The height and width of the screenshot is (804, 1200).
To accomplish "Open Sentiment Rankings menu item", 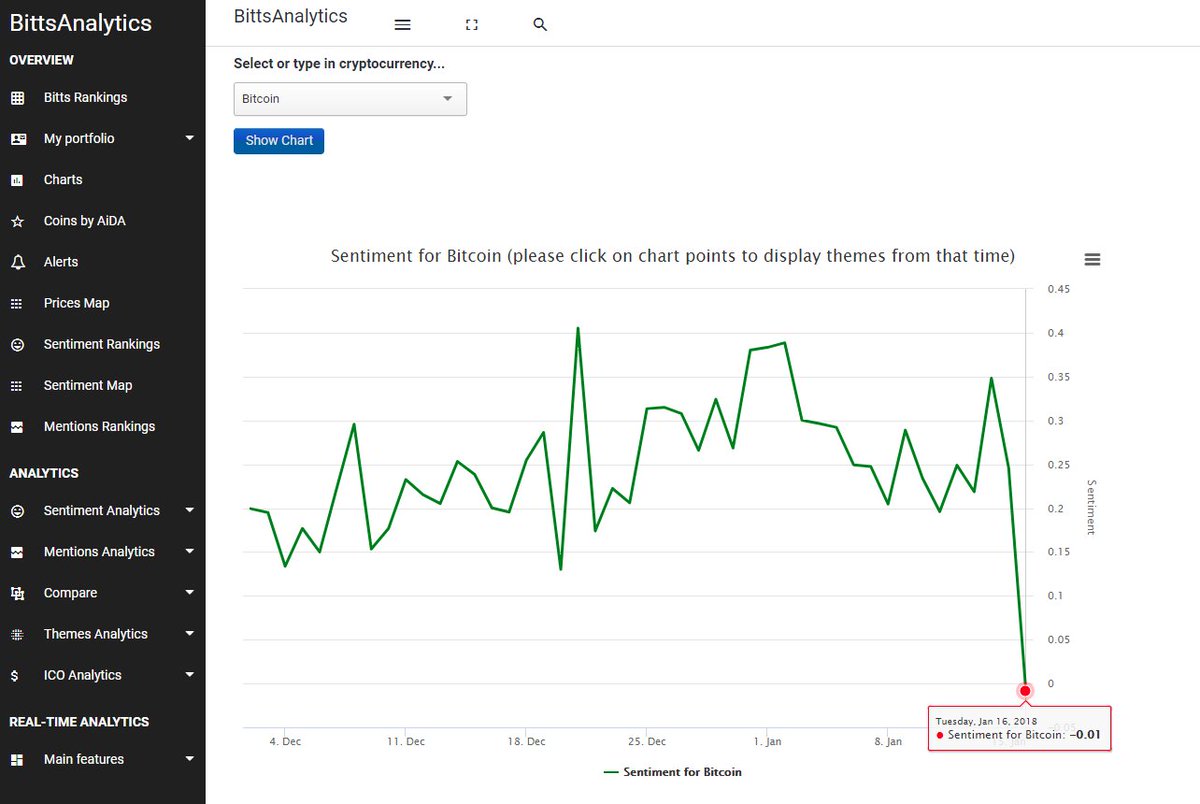I will [102, 344].
